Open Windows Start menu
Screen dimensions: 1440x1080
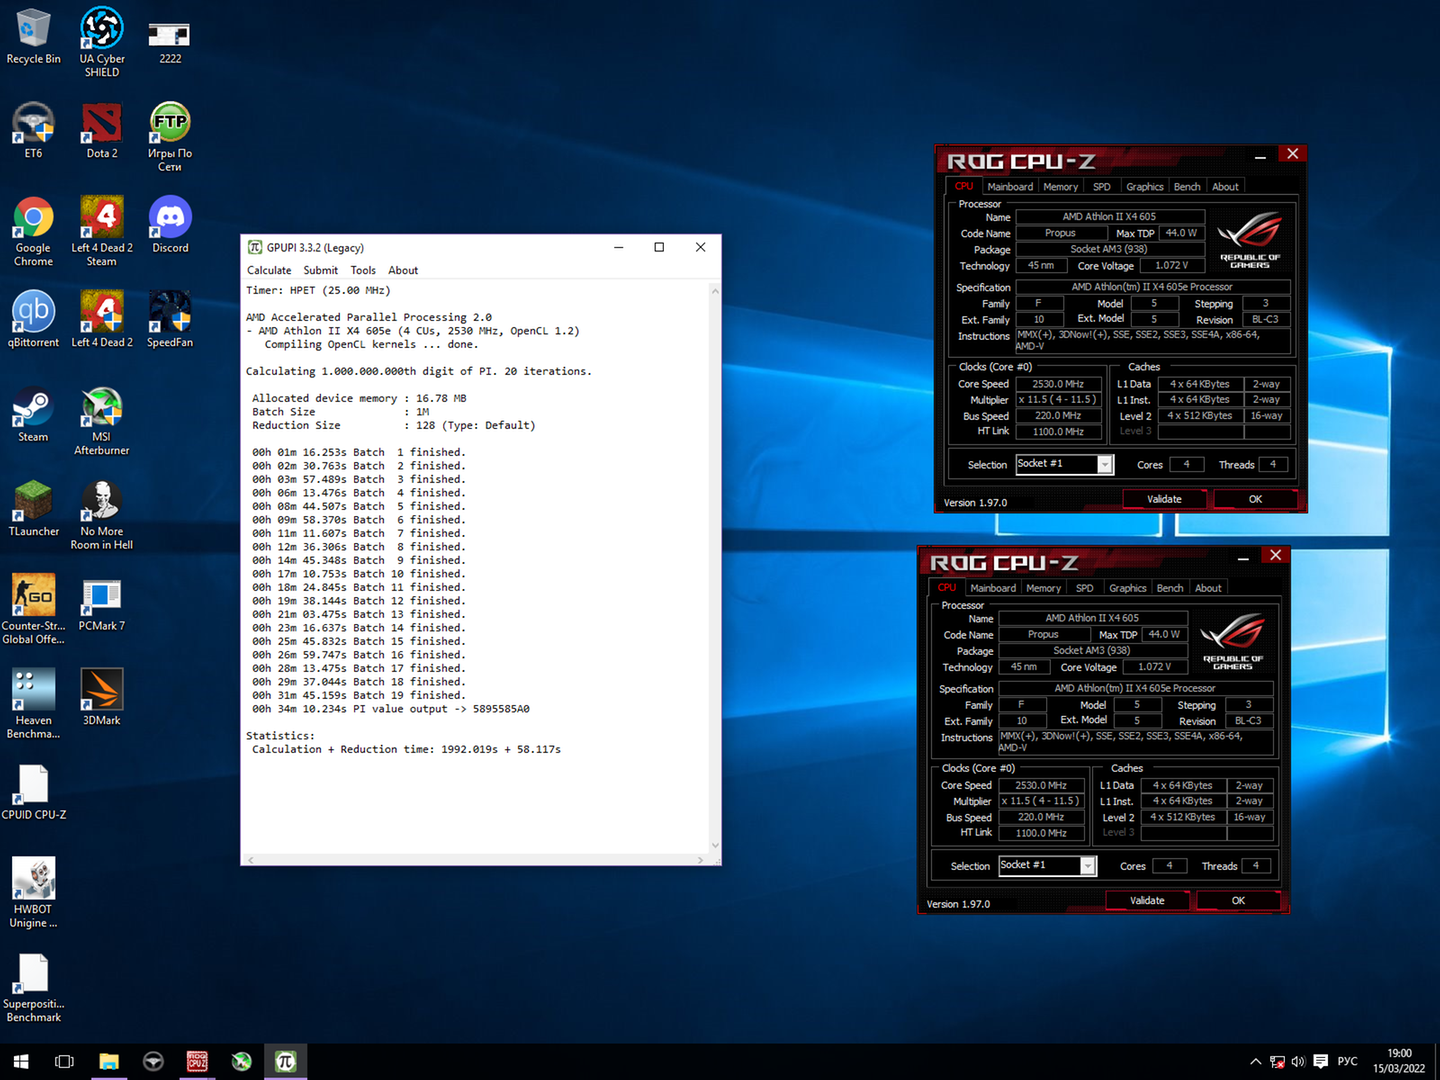(21, 1061)
